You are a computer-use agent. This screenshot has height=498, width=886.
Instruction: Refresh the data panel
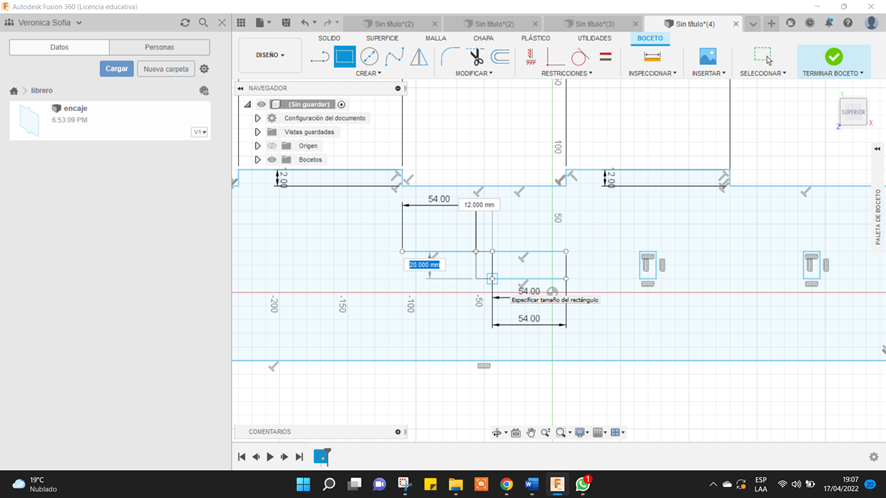point(185,23)
